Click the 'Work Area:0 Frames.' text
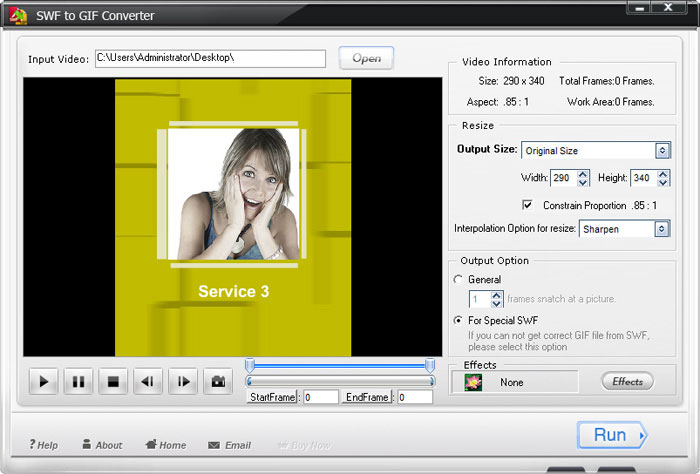 (611, 102)
